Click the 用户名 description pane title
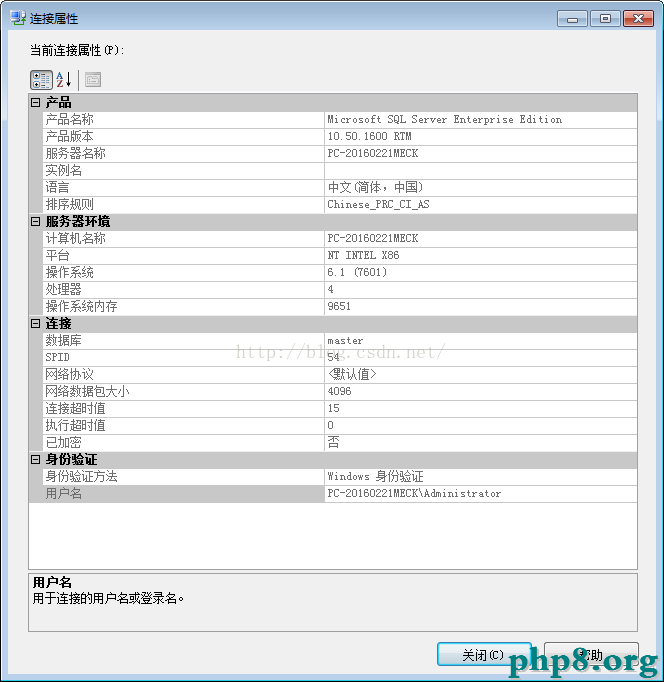The height and width of the screenshot is (682, 664). (52, 582)
